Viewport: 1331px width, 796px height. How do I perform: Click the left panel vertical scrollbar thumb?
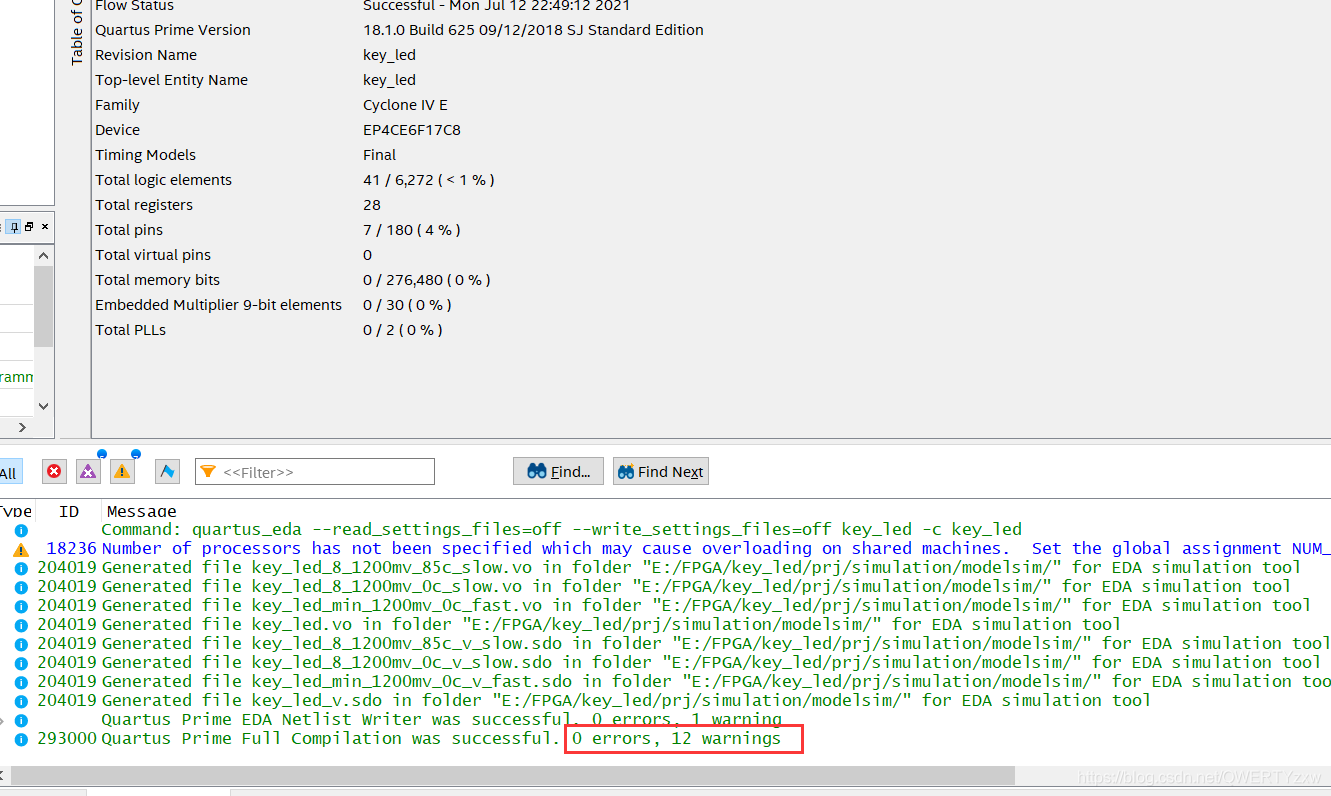coord(43,307)
